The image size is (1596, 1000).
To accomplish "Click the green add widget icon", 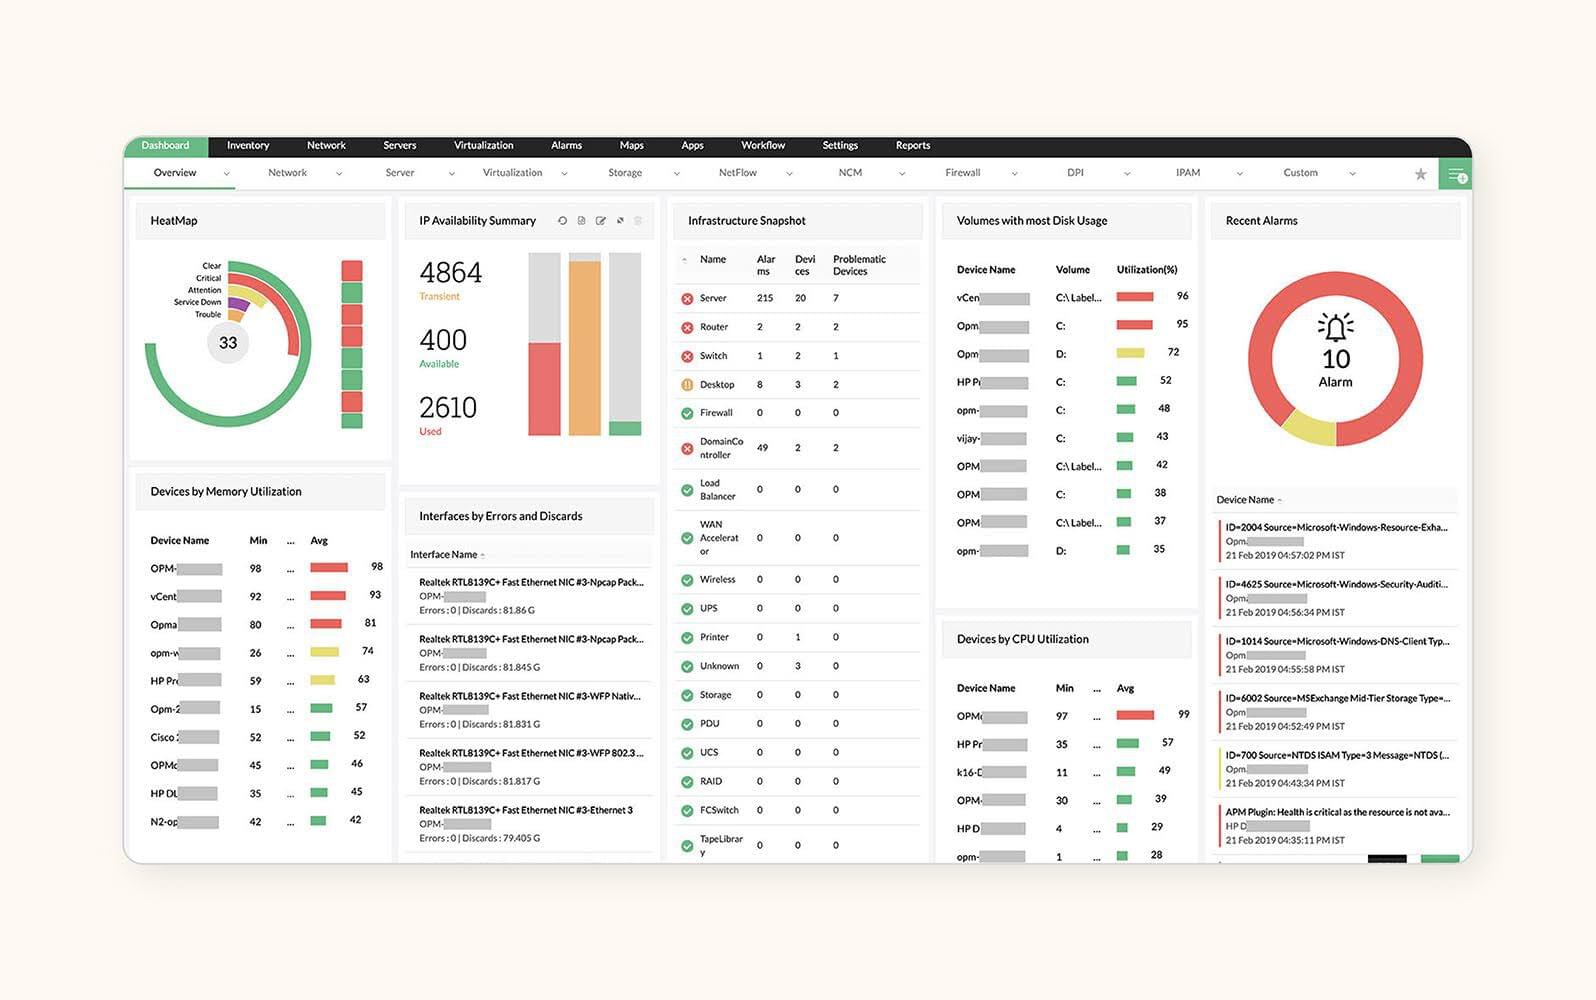I will 1456,174.
